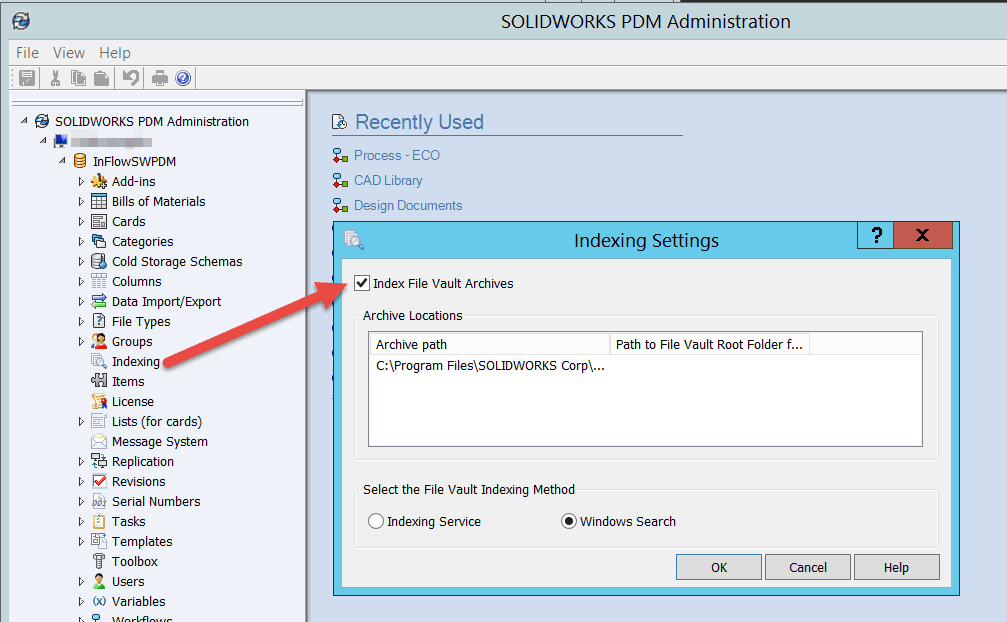Select the Columns icon in tree
Screen dimensions: 1007x622
pos(99,281)
